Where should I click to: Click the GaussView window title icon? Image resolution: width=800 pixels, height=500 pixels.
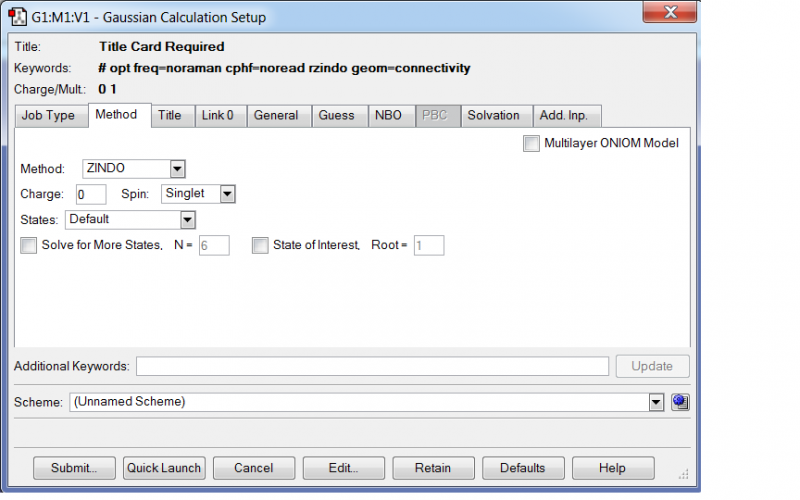point(18,16)
